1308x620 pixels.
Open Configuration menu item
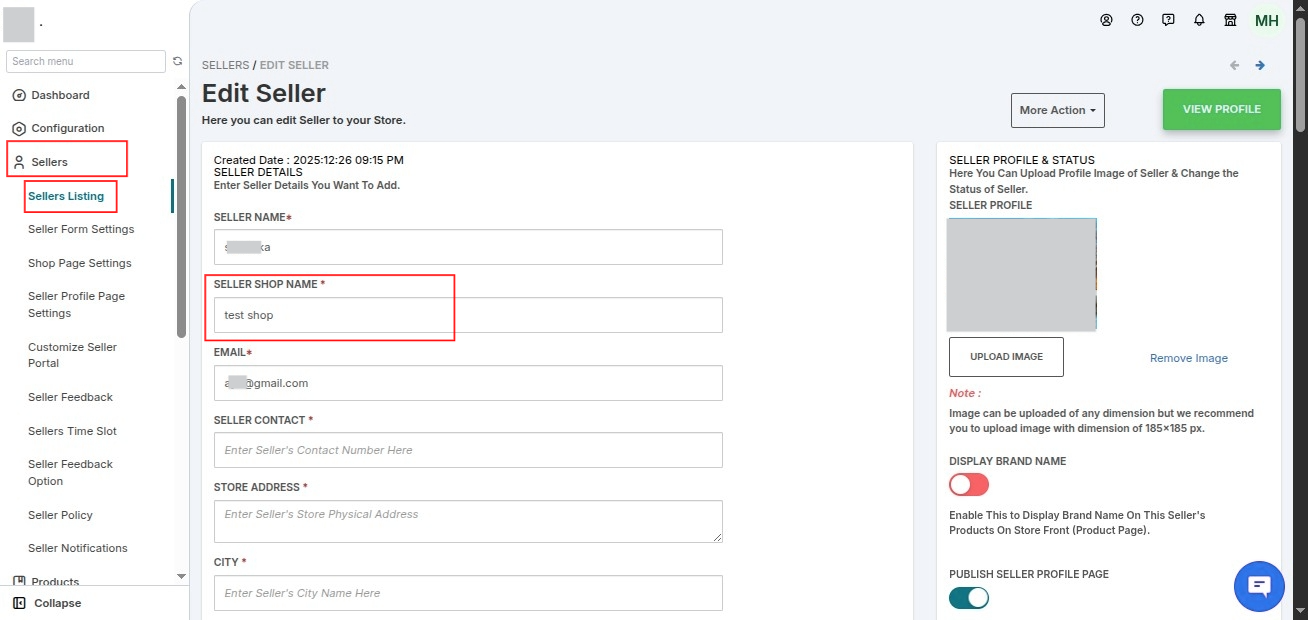click(x=68, y=128)
